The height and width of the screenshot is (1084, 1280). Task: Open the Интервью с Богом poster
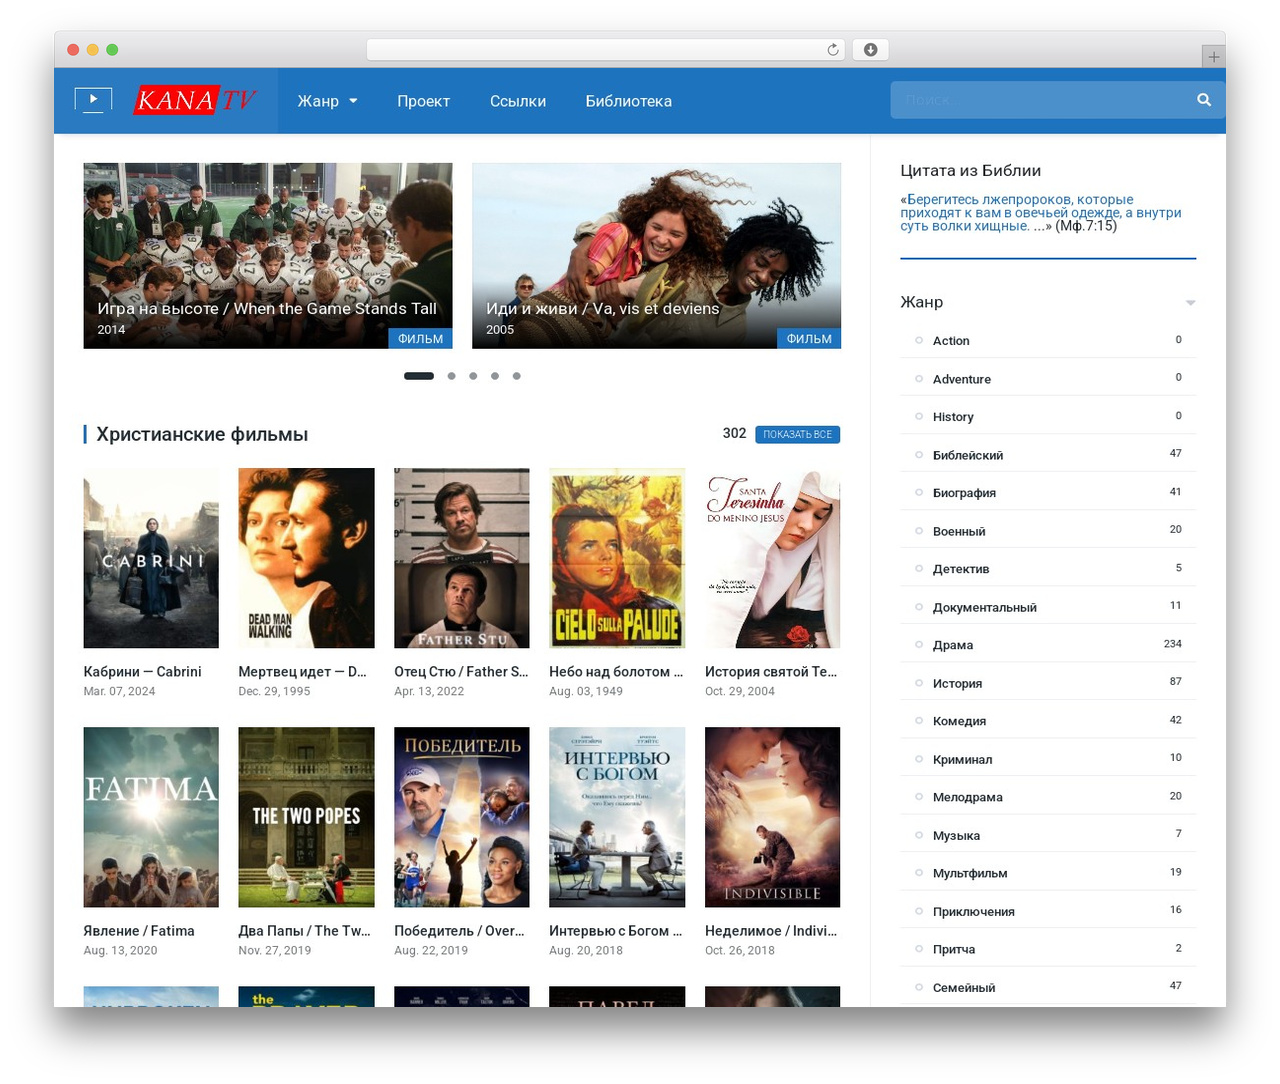617,817
